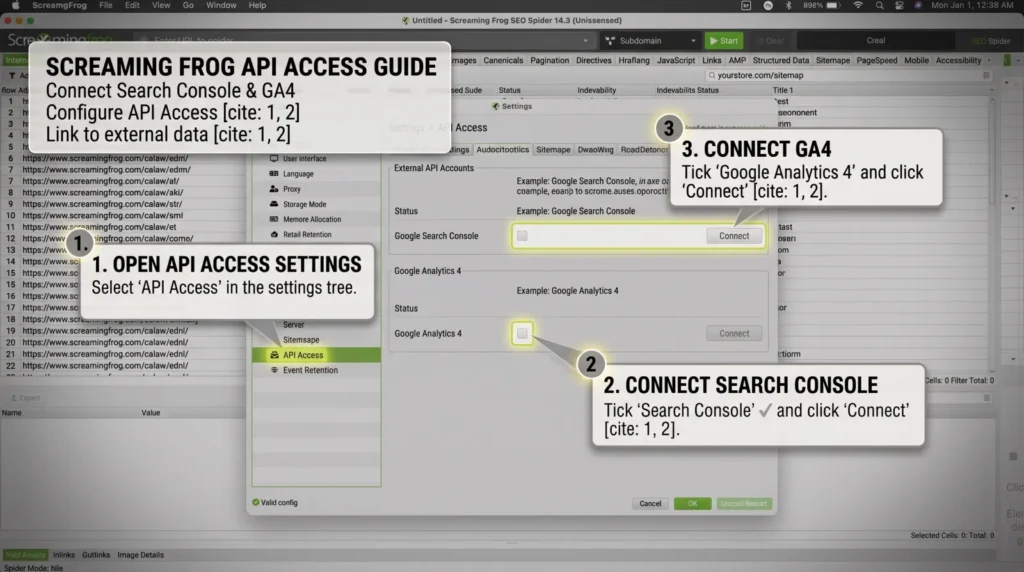
Task: Switch to the PageSpeed tab
Action: pos(876,60)
